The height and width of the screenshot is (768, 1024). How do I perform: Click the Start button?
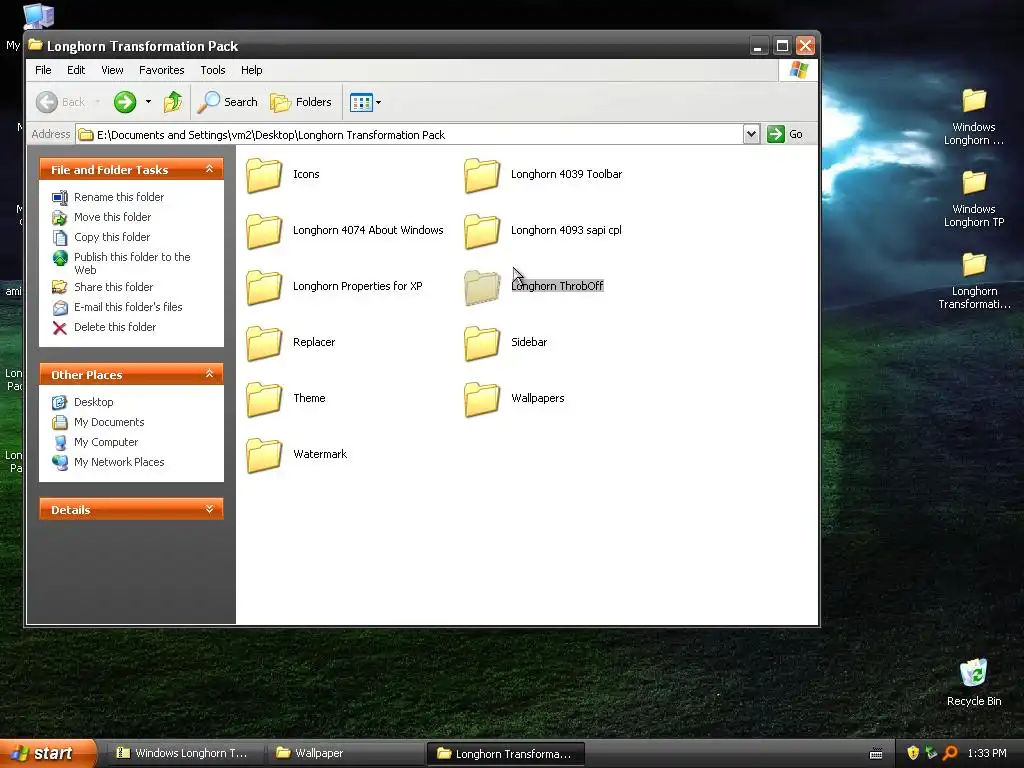click(48, 753)
